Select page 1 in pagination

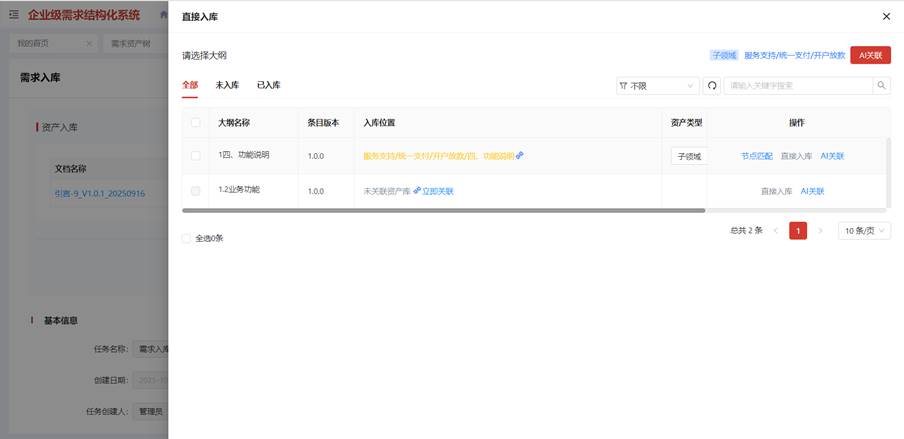coord(798,231)
